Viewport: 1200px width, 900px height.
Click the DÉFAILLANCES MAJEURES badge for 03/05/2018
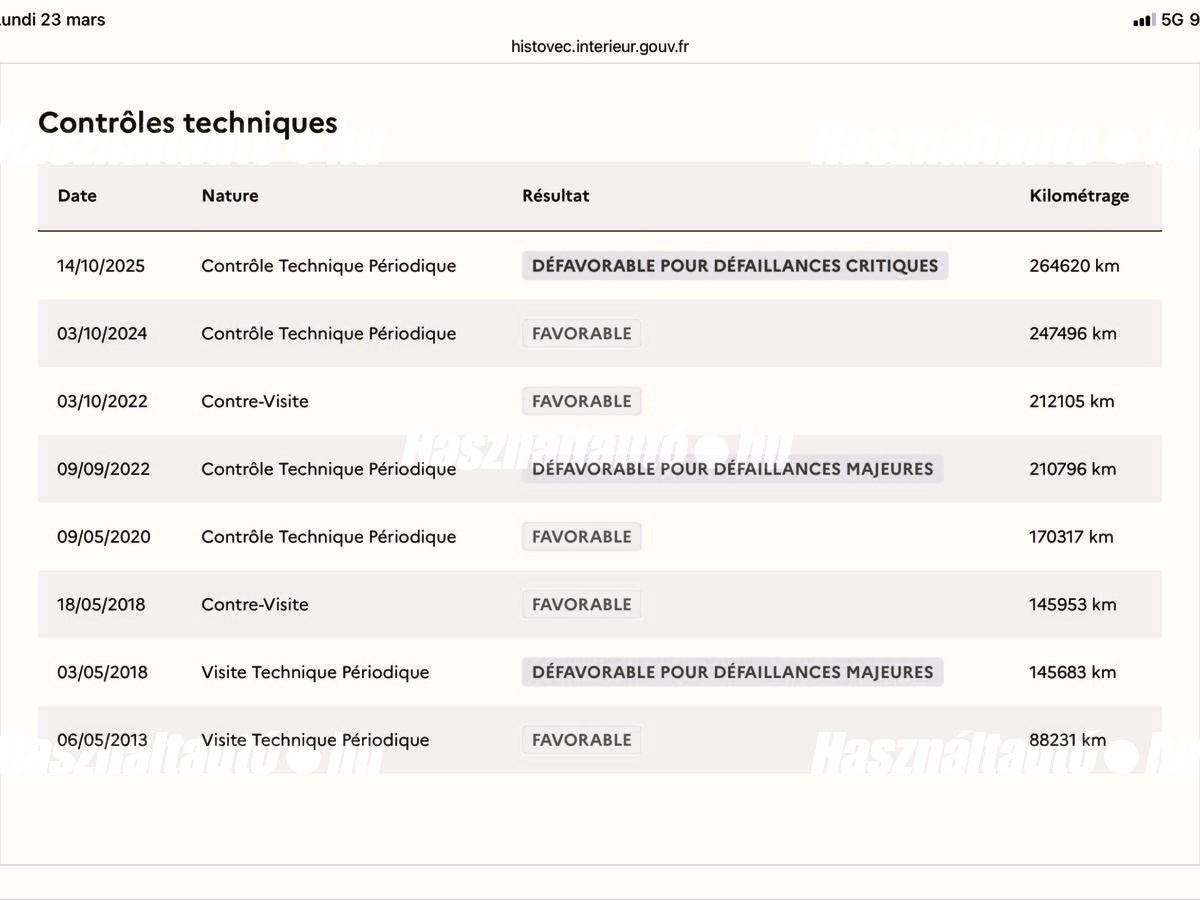tap(732, 672)
